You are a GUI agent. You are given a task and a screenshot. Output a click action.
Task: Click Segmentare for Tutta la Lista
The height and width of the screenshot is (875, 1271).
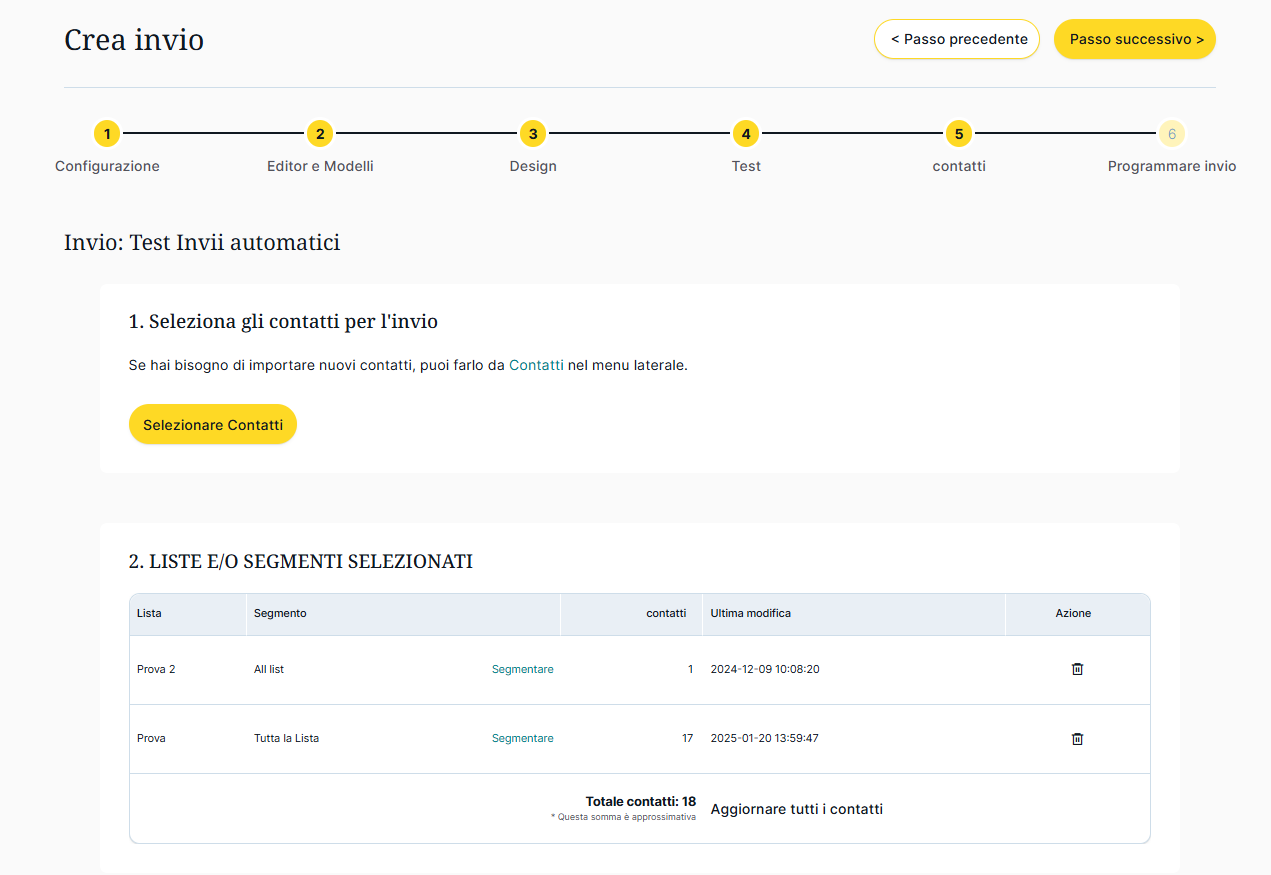522,739
